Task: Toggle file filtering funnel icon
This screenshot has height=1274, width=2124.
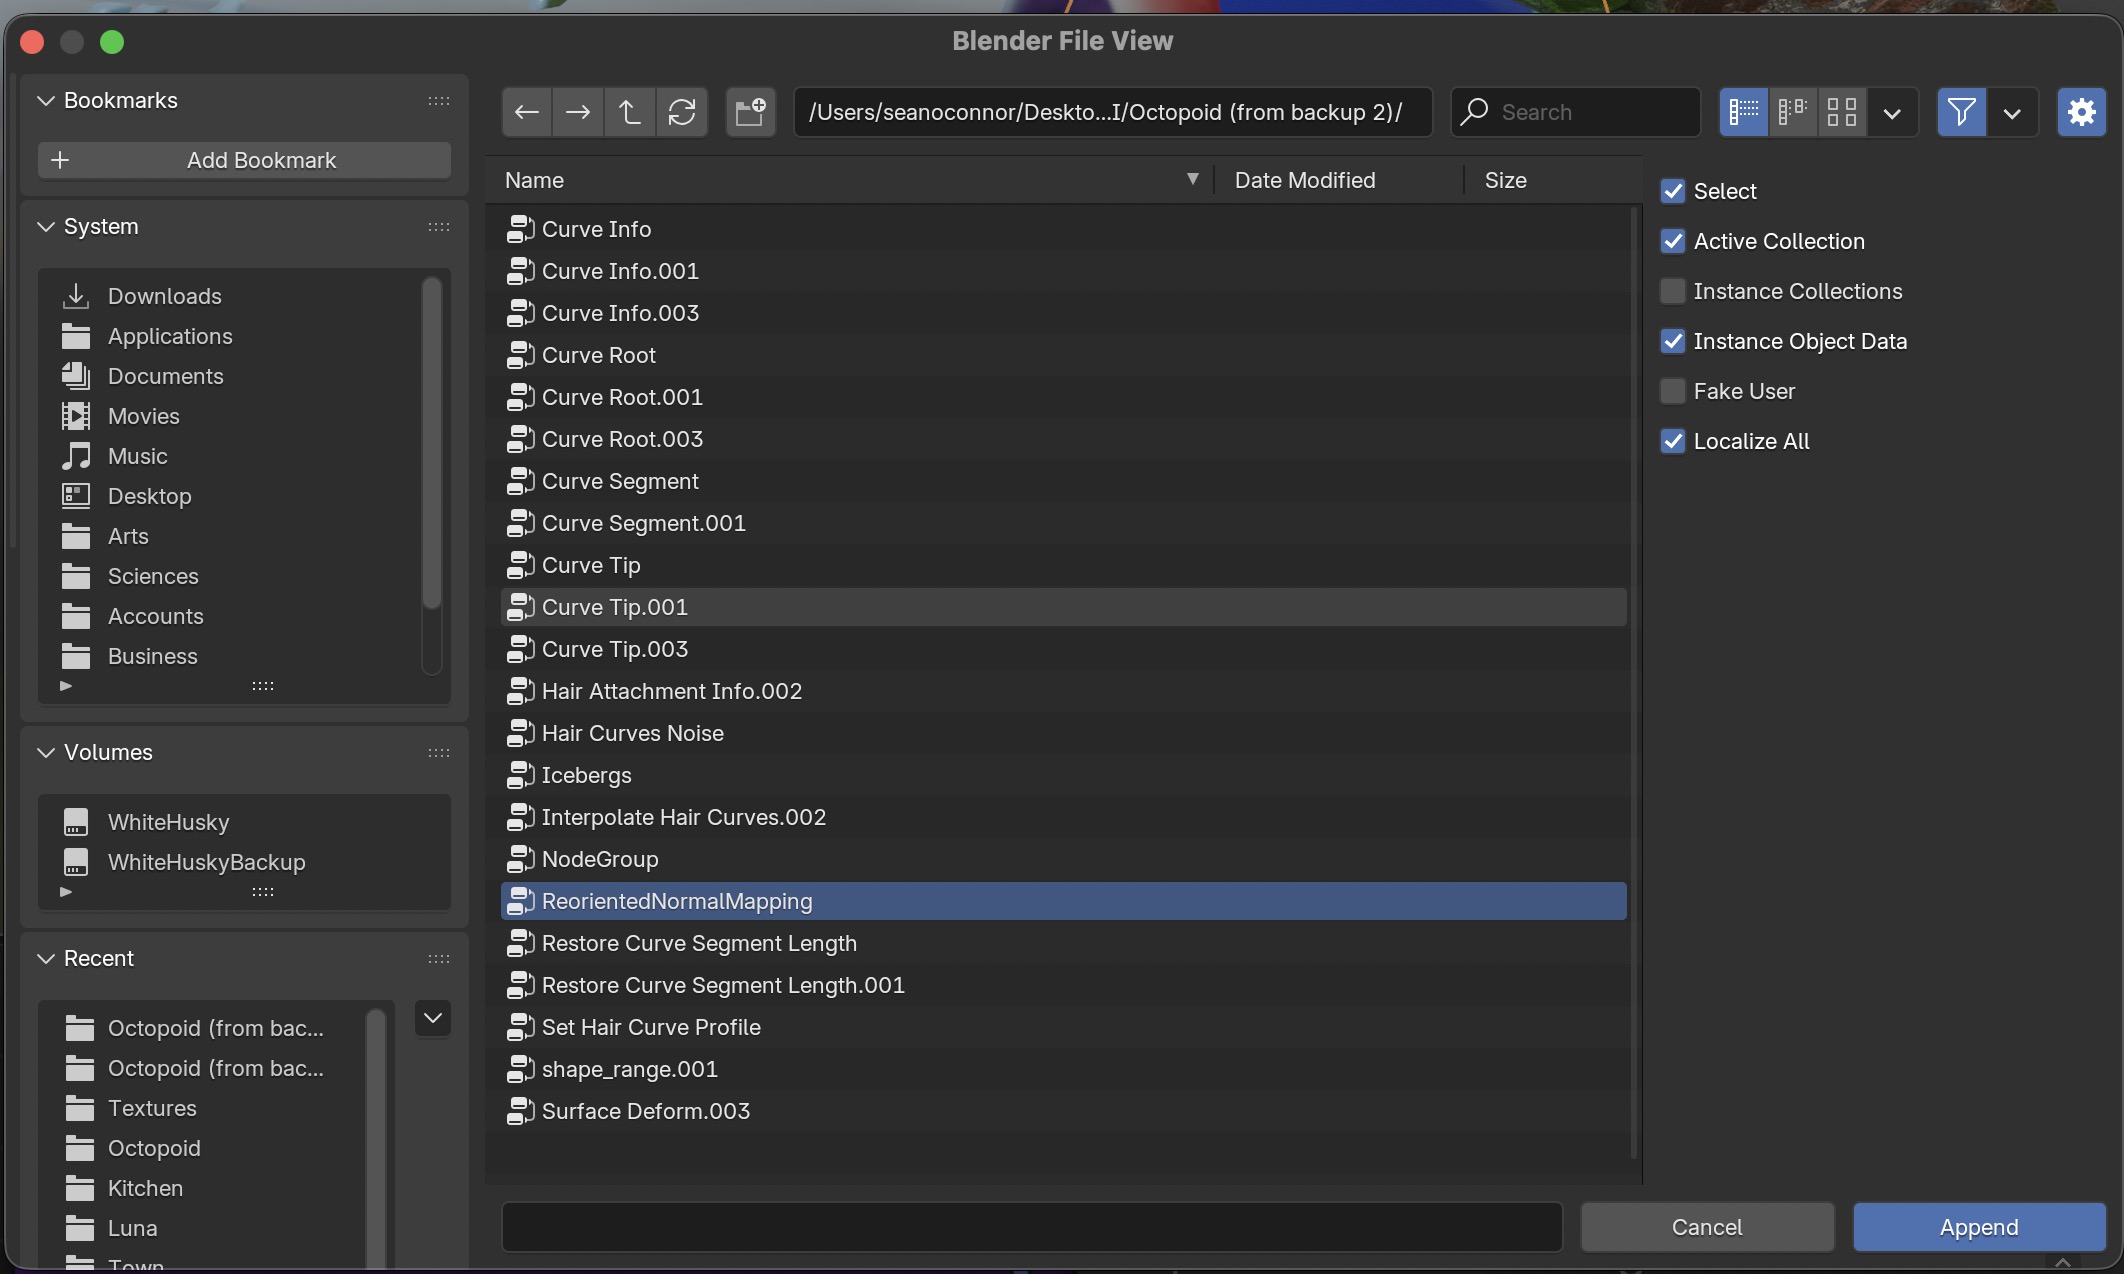Action: [x=1961, y=112]
